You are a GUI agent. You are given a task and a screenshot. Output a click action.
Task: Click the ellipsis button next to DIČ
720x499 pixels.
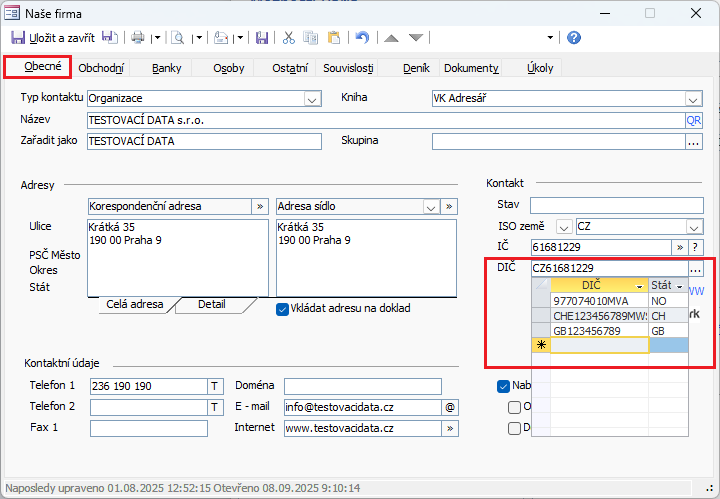(x=695, y=268)
